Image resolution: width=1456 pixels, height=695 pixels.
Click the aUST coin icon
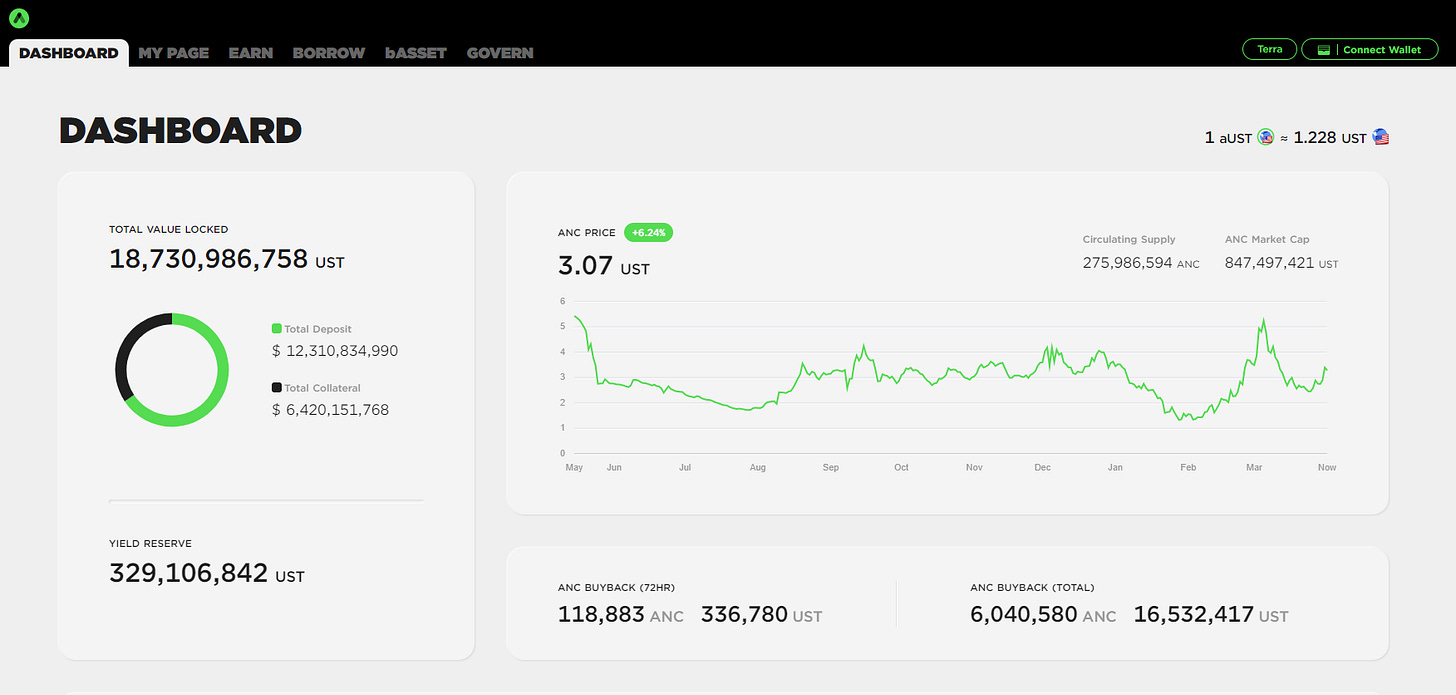point(1265,137)
